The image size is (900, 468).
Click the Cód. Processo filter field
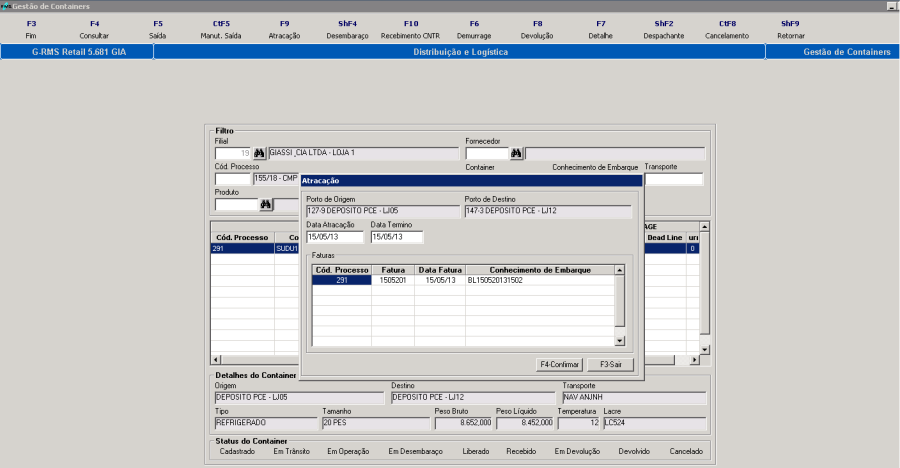(232, 179)
